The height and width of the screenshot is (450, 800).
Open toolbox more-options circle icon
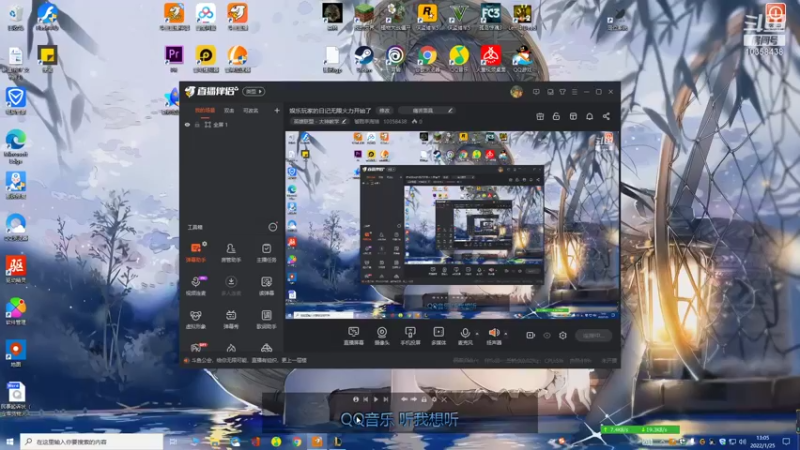[273, 227]
